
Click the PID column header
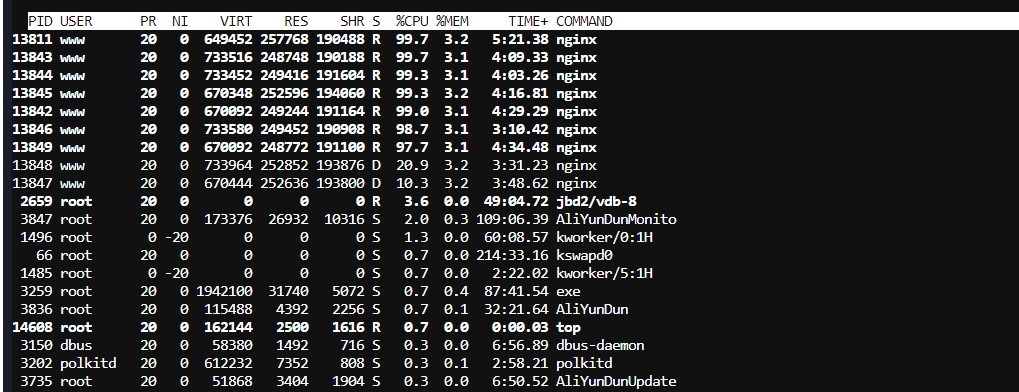tap(41, 21)
